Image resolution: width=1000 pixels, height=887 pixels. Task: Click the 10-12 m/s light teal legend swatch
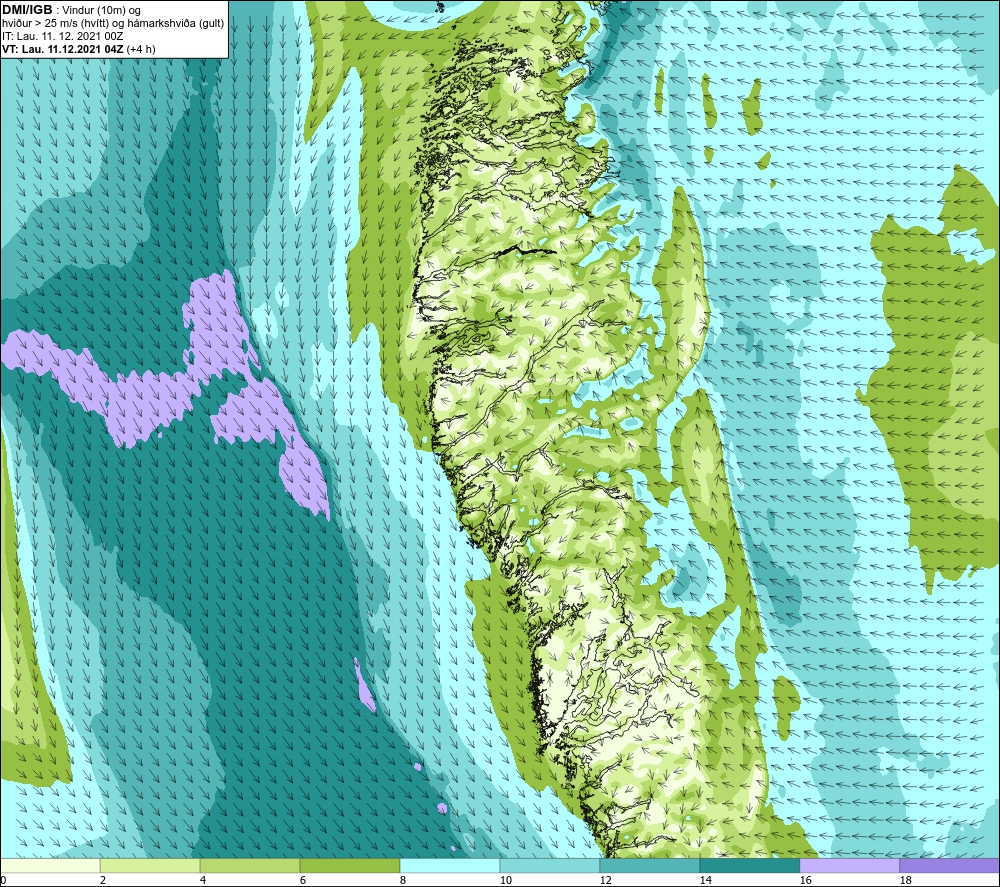pyautogui.click(x=550, y=866)
